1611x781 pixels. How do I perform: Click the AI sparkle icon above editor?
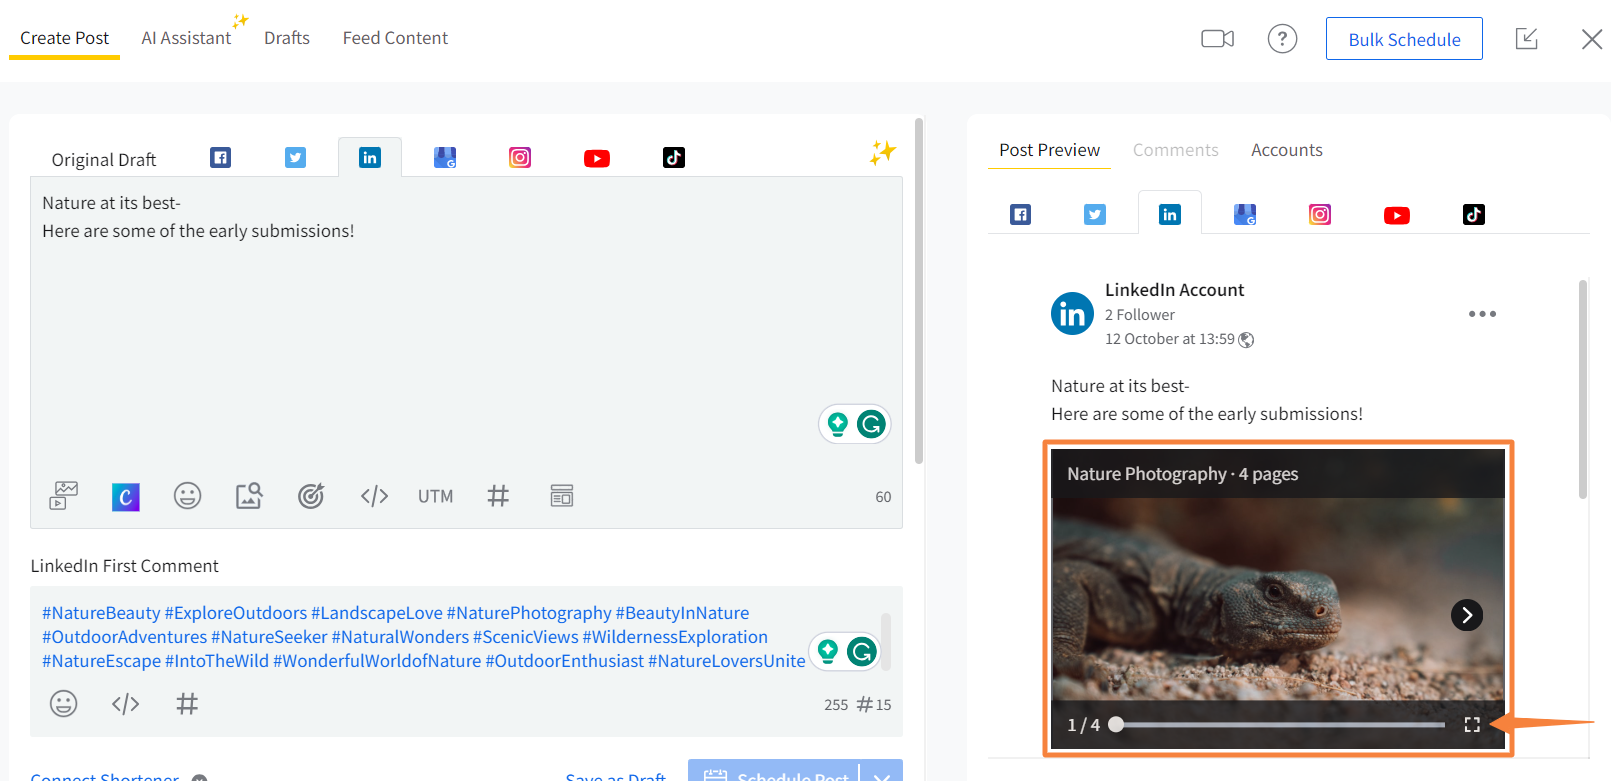click(x=882, y=153)
